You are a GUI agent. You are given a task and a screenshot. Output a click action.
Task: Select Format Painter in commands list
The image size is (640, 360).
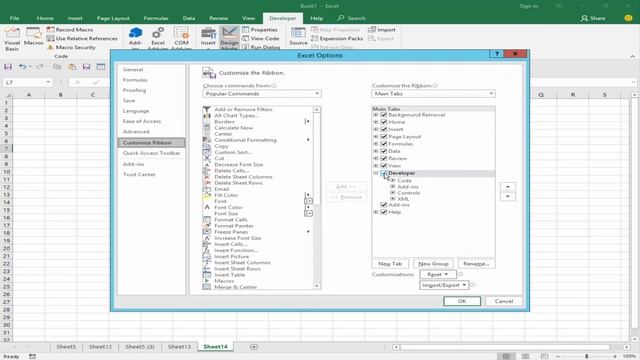234,226
